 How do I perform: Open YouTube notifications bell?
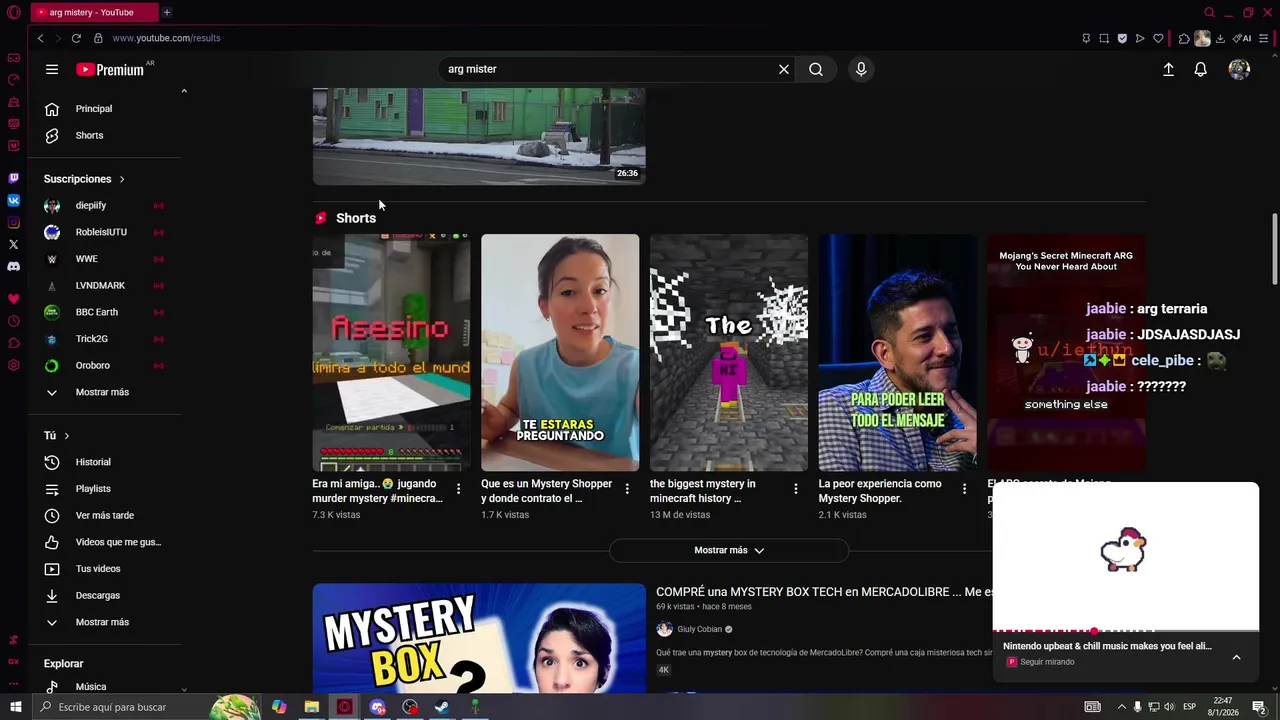coord(1201,69)
